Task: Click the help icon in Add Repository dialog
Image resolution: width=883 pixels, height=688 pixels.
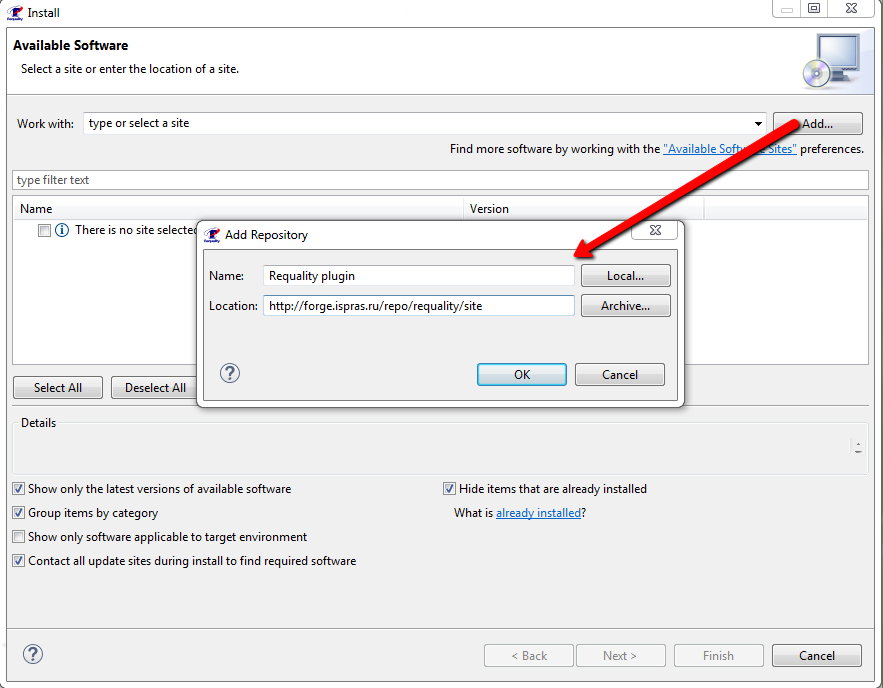Action: 230,373
